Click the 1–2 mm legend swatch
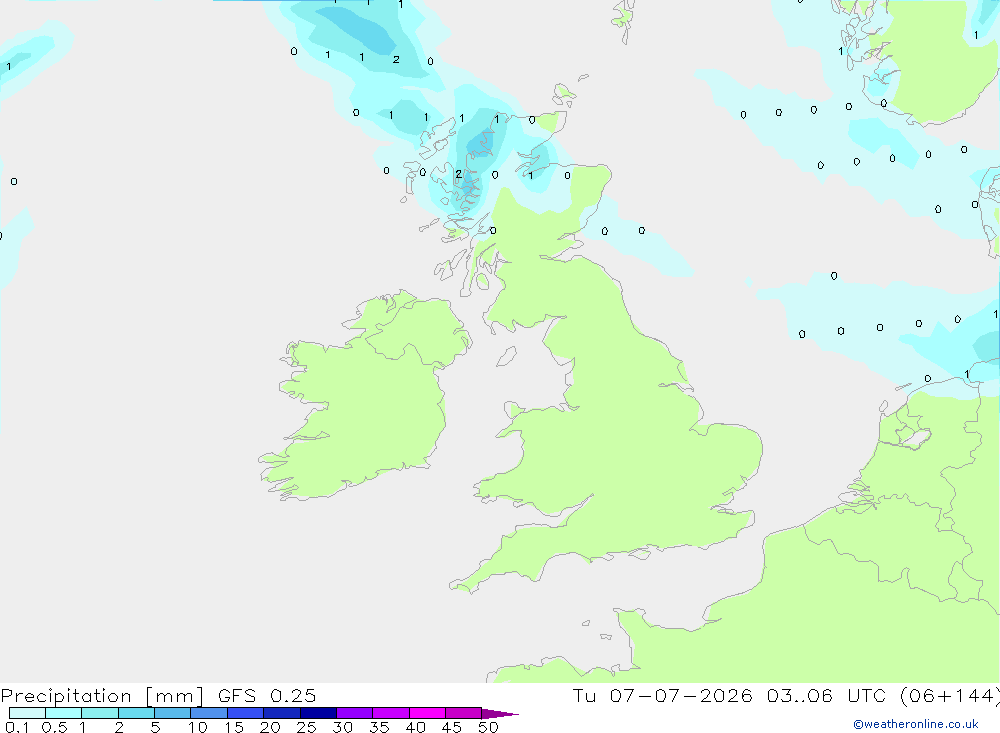Screen dimensions: 1000x733 100,713
